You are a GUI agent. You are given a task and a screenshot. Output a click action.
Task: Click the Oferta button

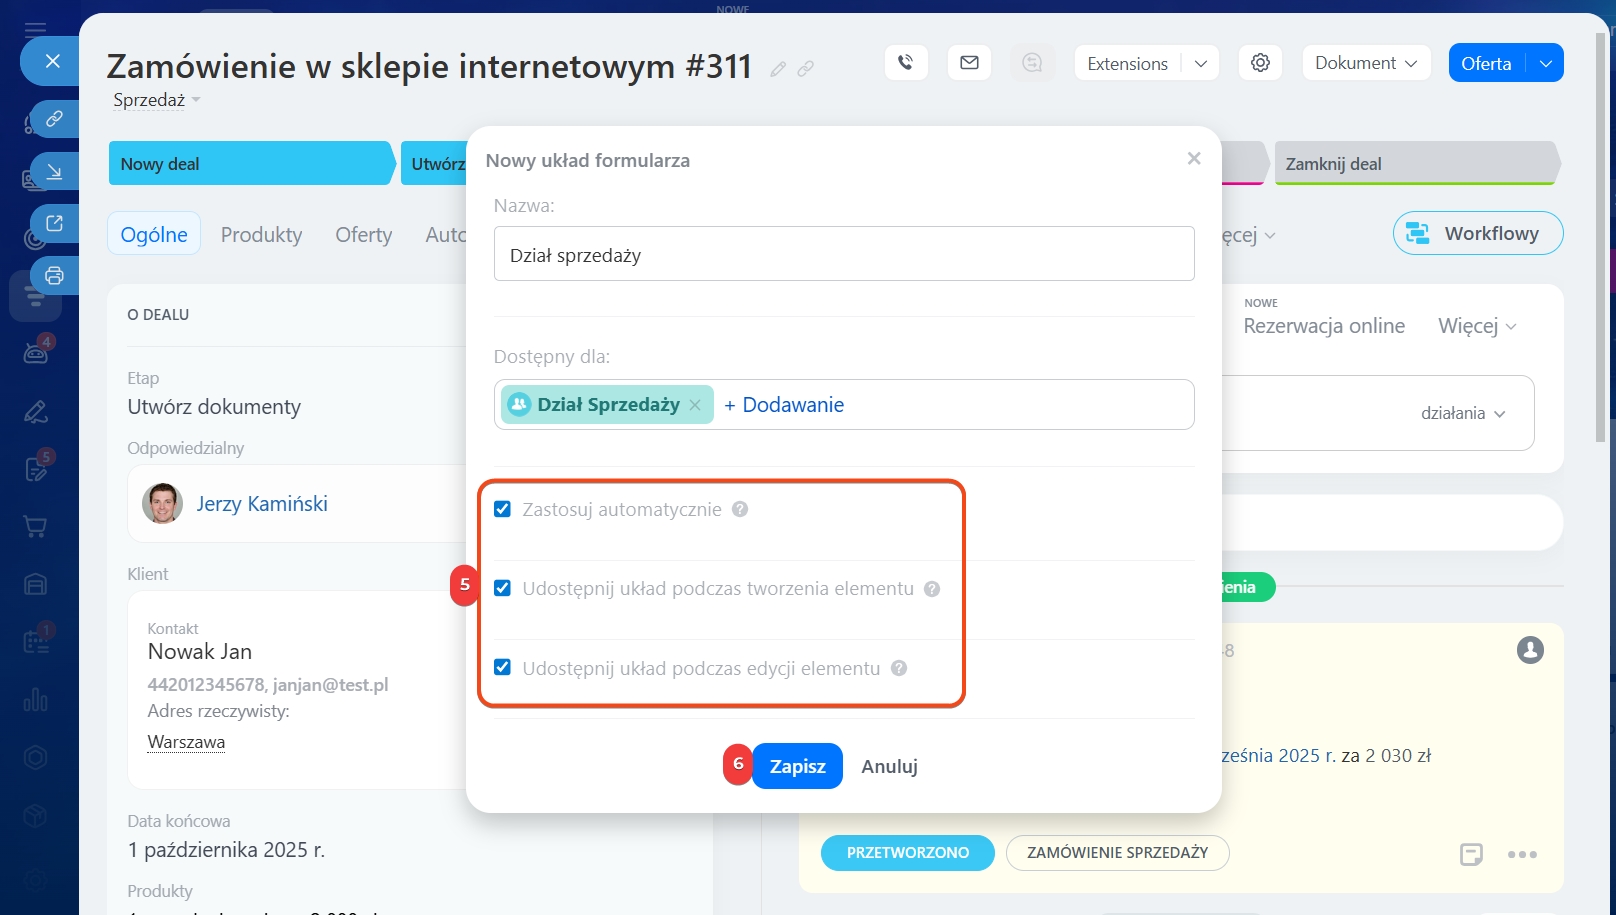pyautogui.click(x=1487, y=63)
